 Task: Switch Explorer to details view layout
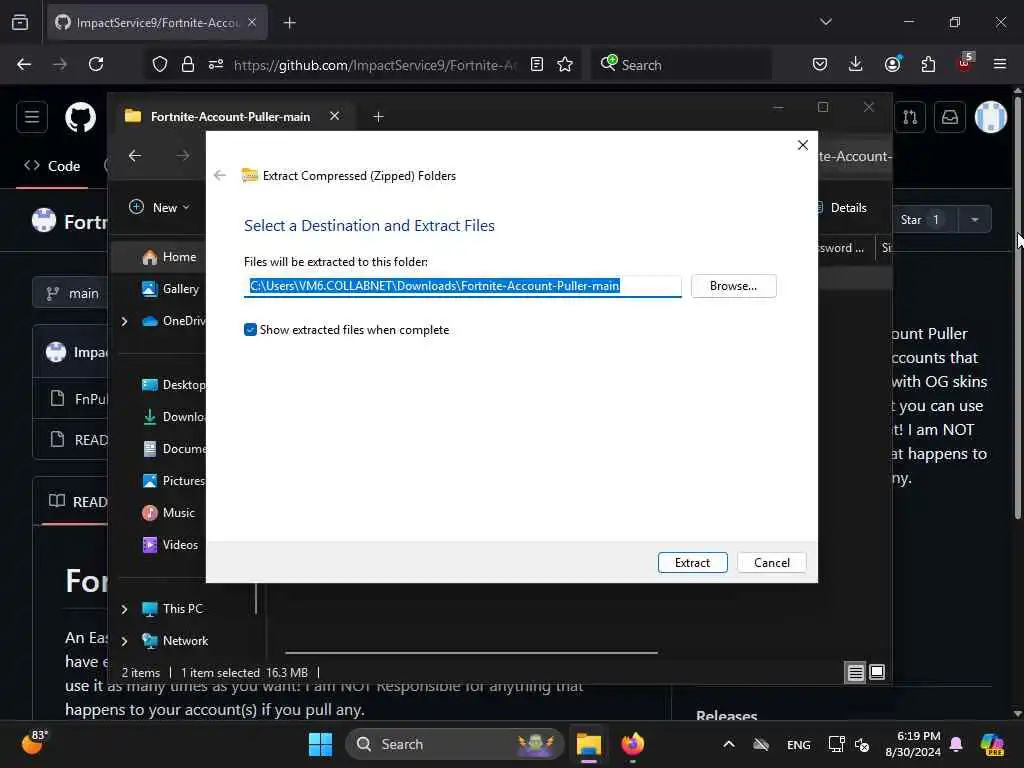856,672
